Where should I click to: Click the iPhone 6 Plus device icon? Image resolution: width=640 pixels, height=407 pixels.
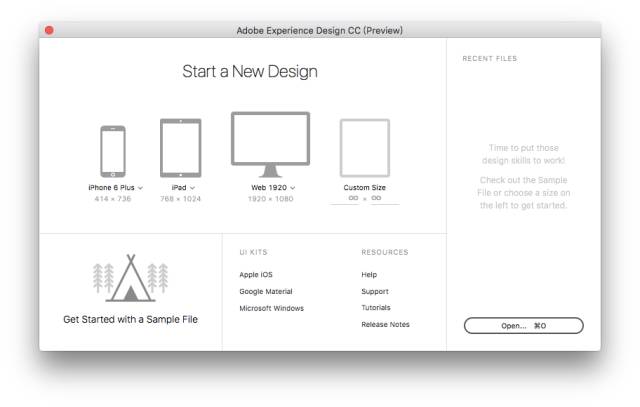click(x=113, y=151)
